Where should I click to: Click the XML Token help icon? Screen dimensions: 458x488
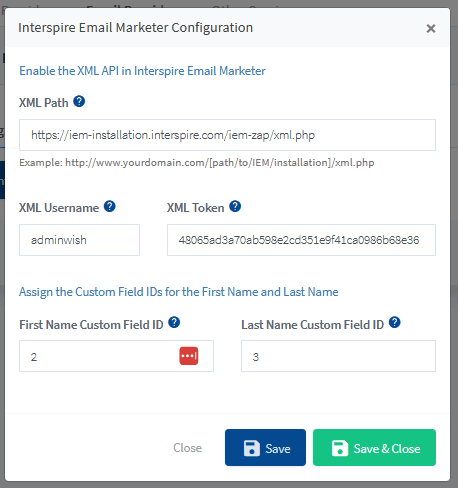(235, 206)
